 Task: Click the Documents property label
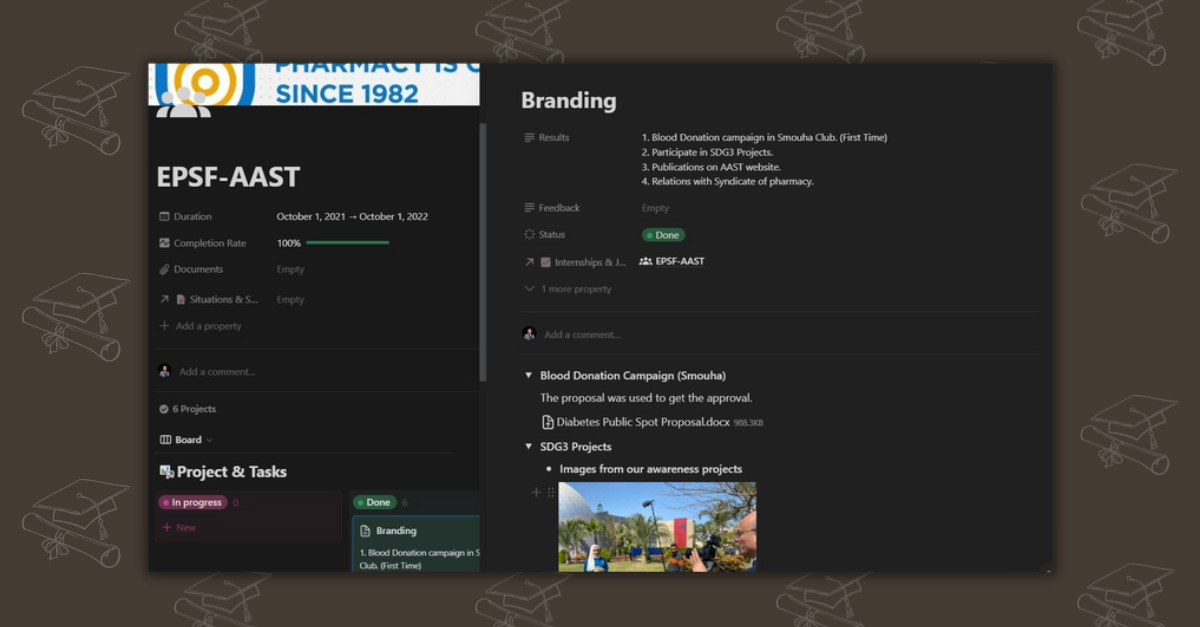(x=198, y=269)
